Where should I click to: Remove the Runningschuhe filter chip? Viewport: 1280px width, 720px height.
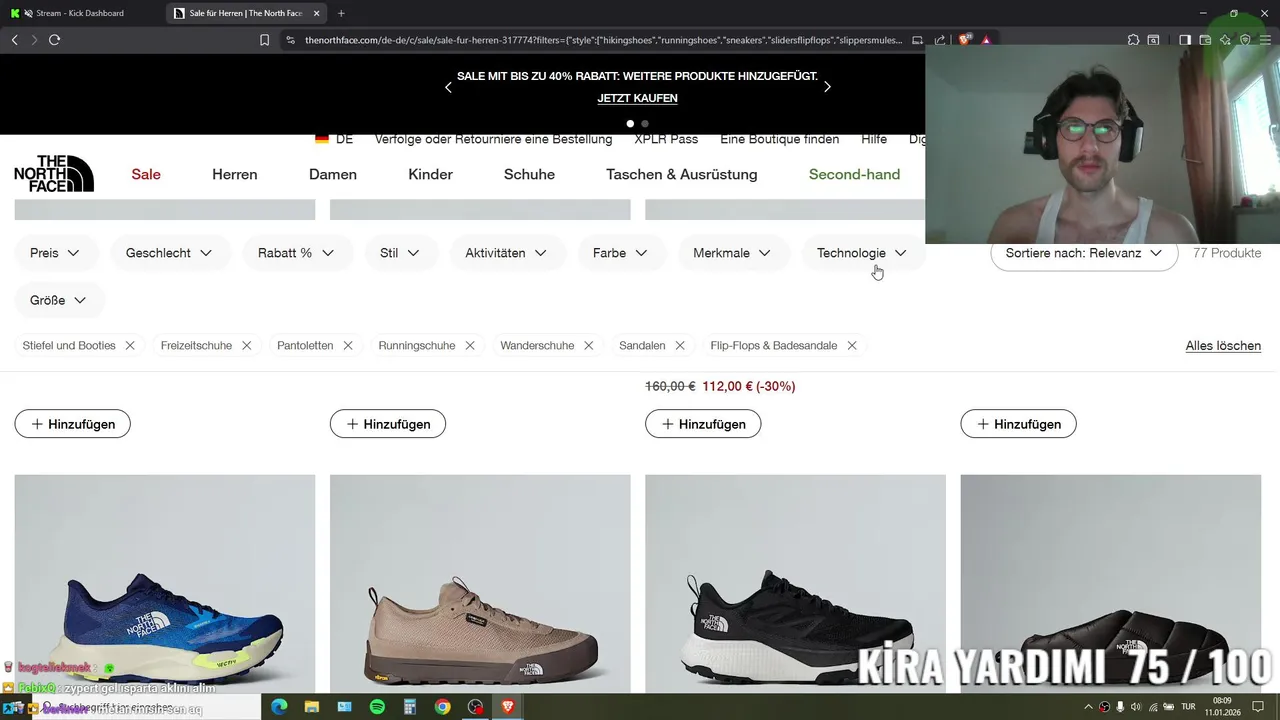470,345
